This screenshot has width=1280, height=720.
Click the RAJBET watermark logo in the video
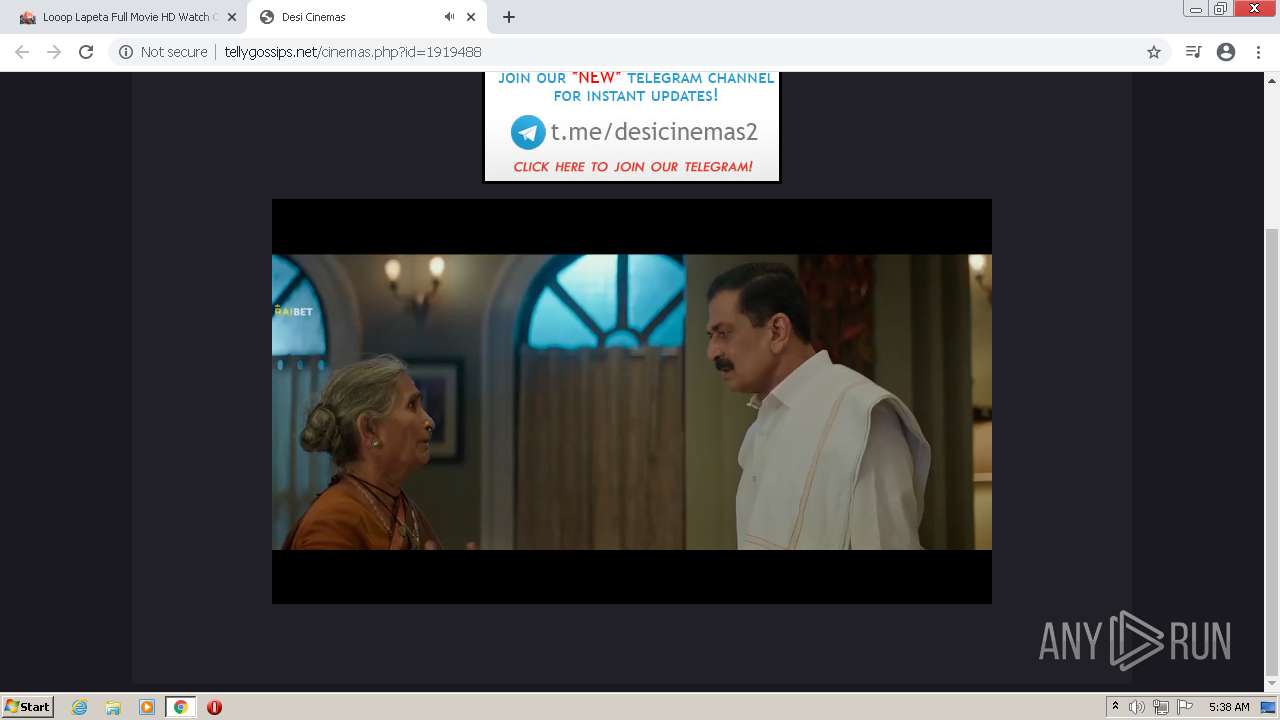coord(293,311)
